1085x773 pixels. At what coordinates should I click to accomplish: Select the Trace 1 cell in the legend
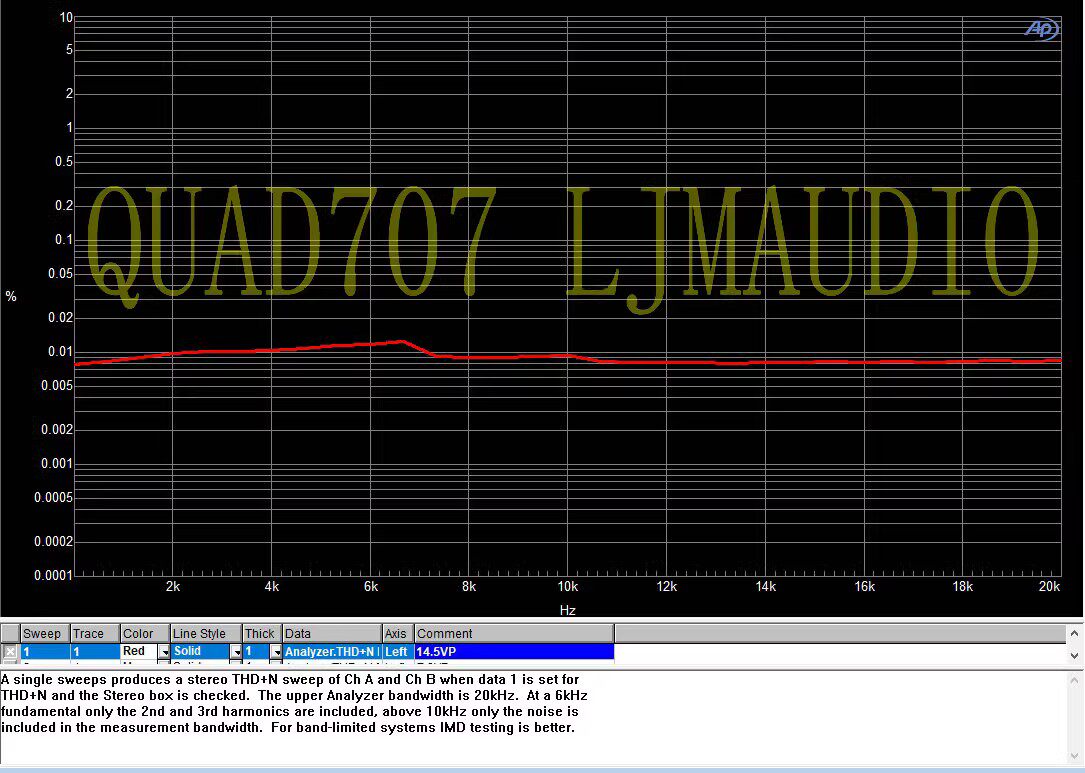click(95, 652)
